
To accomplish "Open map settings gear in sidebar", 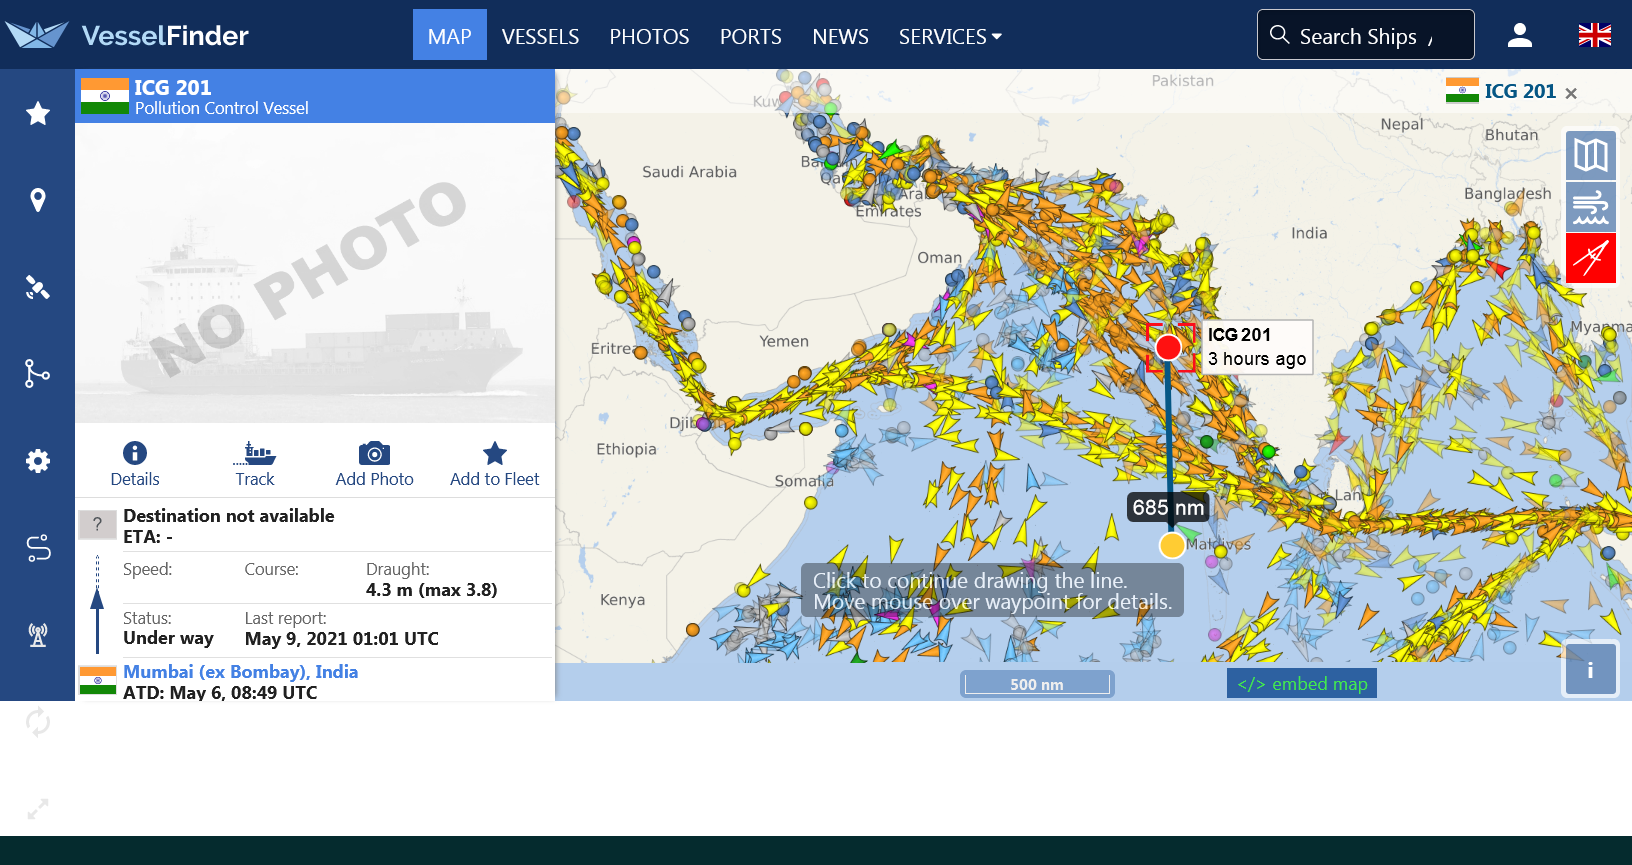I will (x=38, y=461).
